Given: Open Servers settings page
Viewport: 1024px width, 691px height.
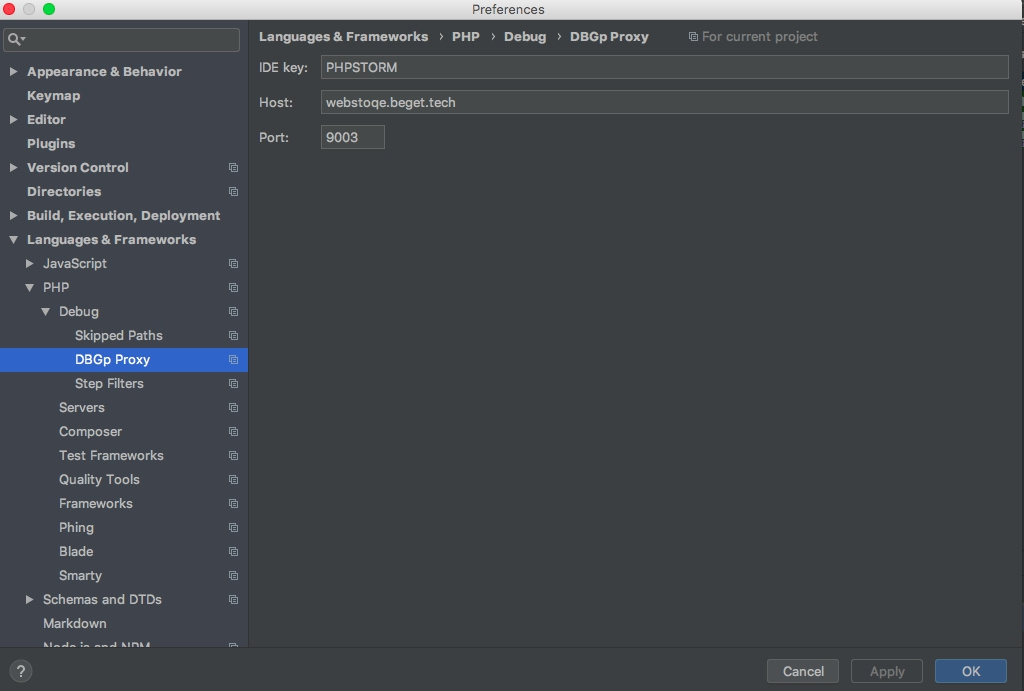Looking at the screenshot, I should [82, 408].
